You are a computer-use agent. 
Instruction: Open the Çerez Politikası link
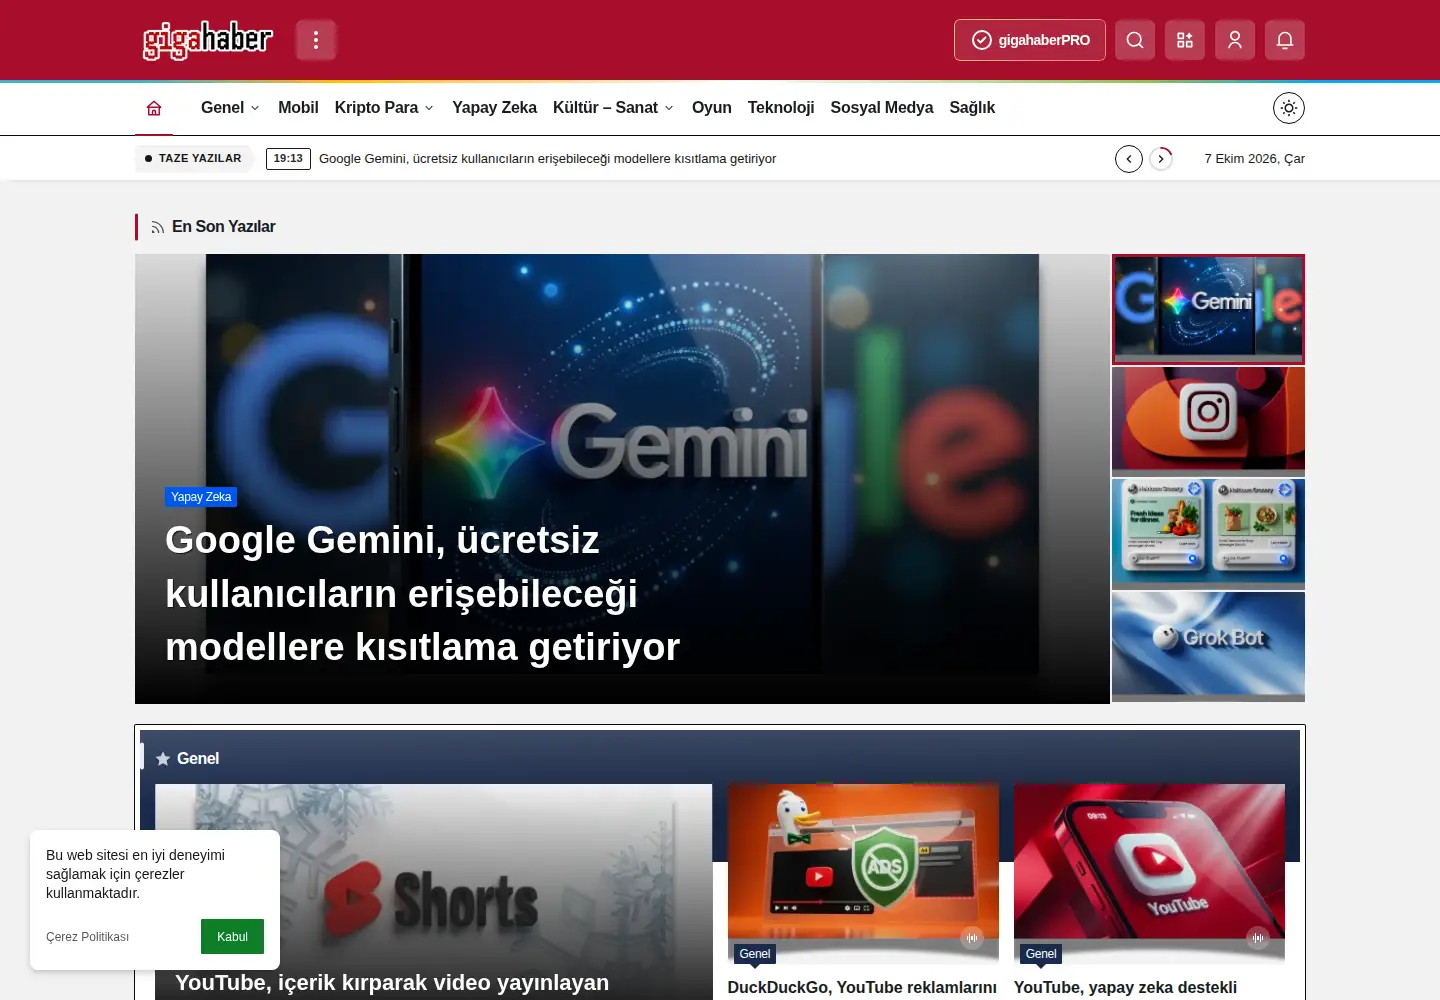tap(87, 937)
